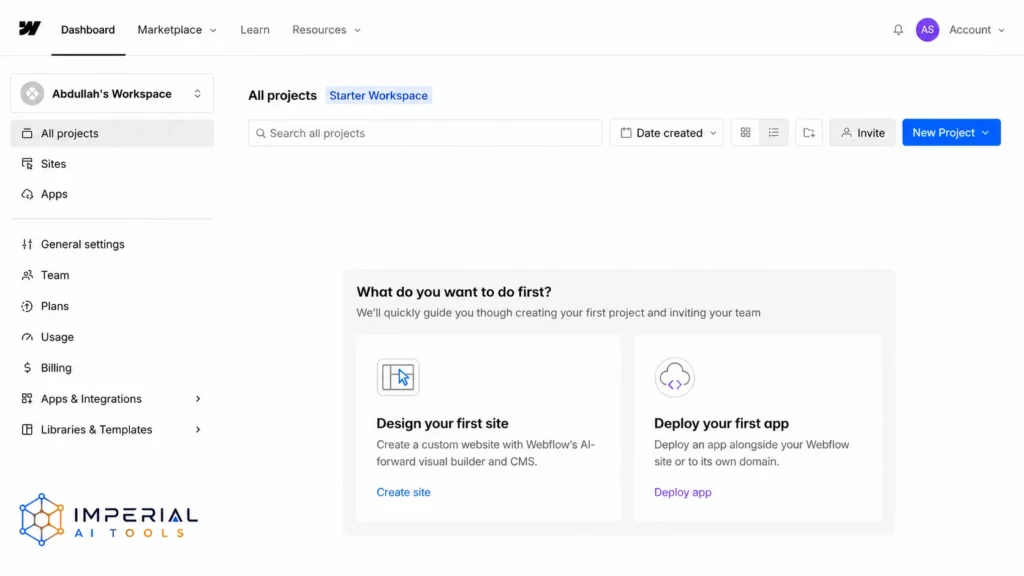Click the search magnifier icon
This screenshot has height=576, width=1024.
click(x=261, y=133)
